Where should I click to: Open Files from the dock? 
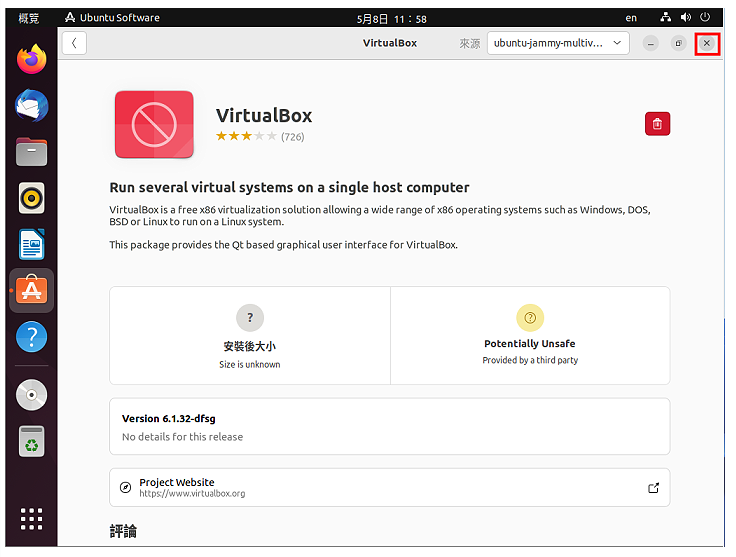[31, 152]
